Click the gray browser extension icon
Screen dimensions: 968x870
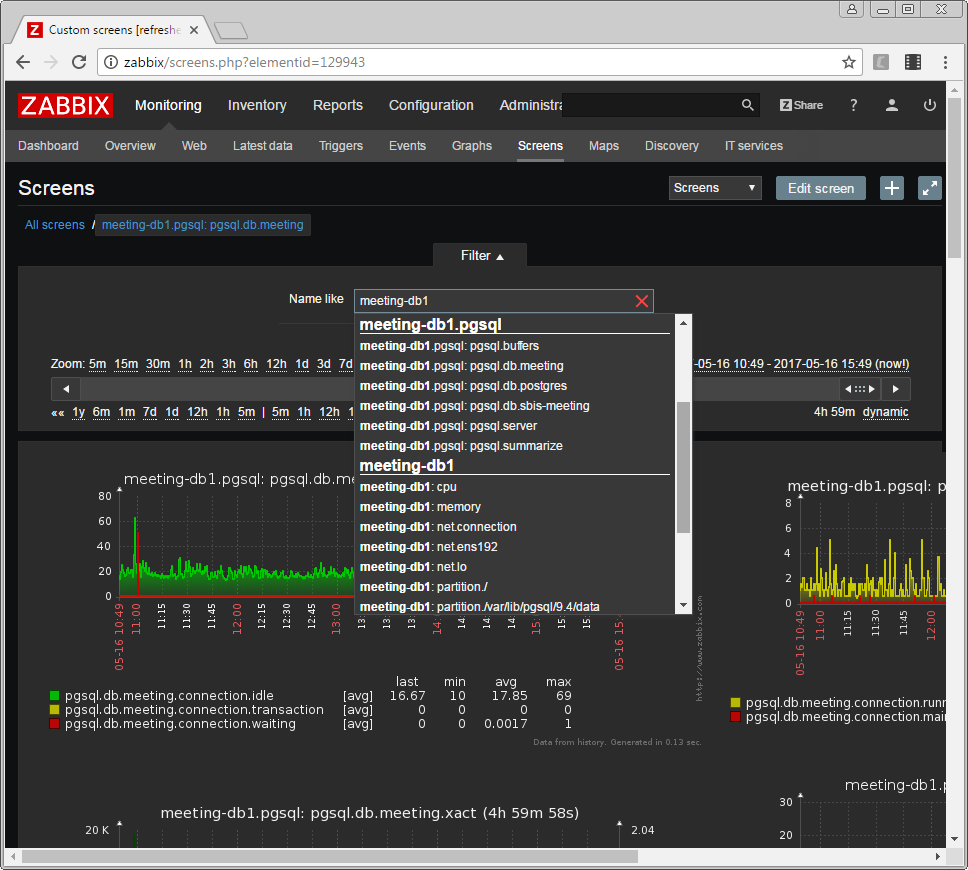[881, 62]
